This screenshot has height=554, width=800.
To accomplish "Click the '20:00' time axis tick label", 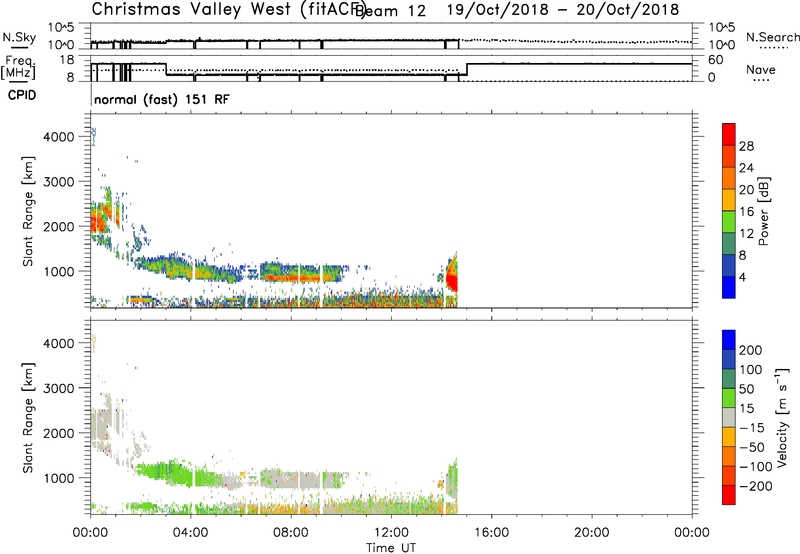I will [x=591, y=533].
